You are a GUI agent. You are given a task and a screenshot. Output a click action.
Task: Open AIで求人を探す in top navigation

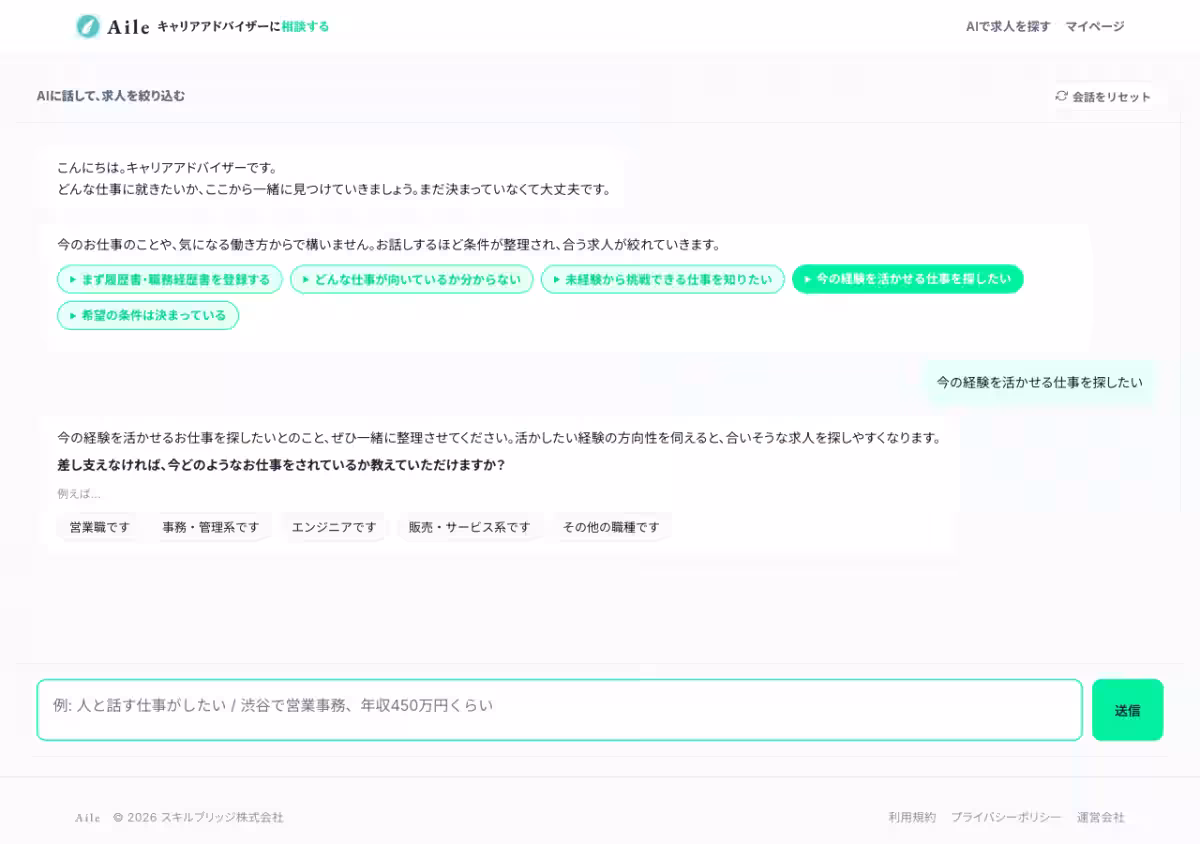1008,27
